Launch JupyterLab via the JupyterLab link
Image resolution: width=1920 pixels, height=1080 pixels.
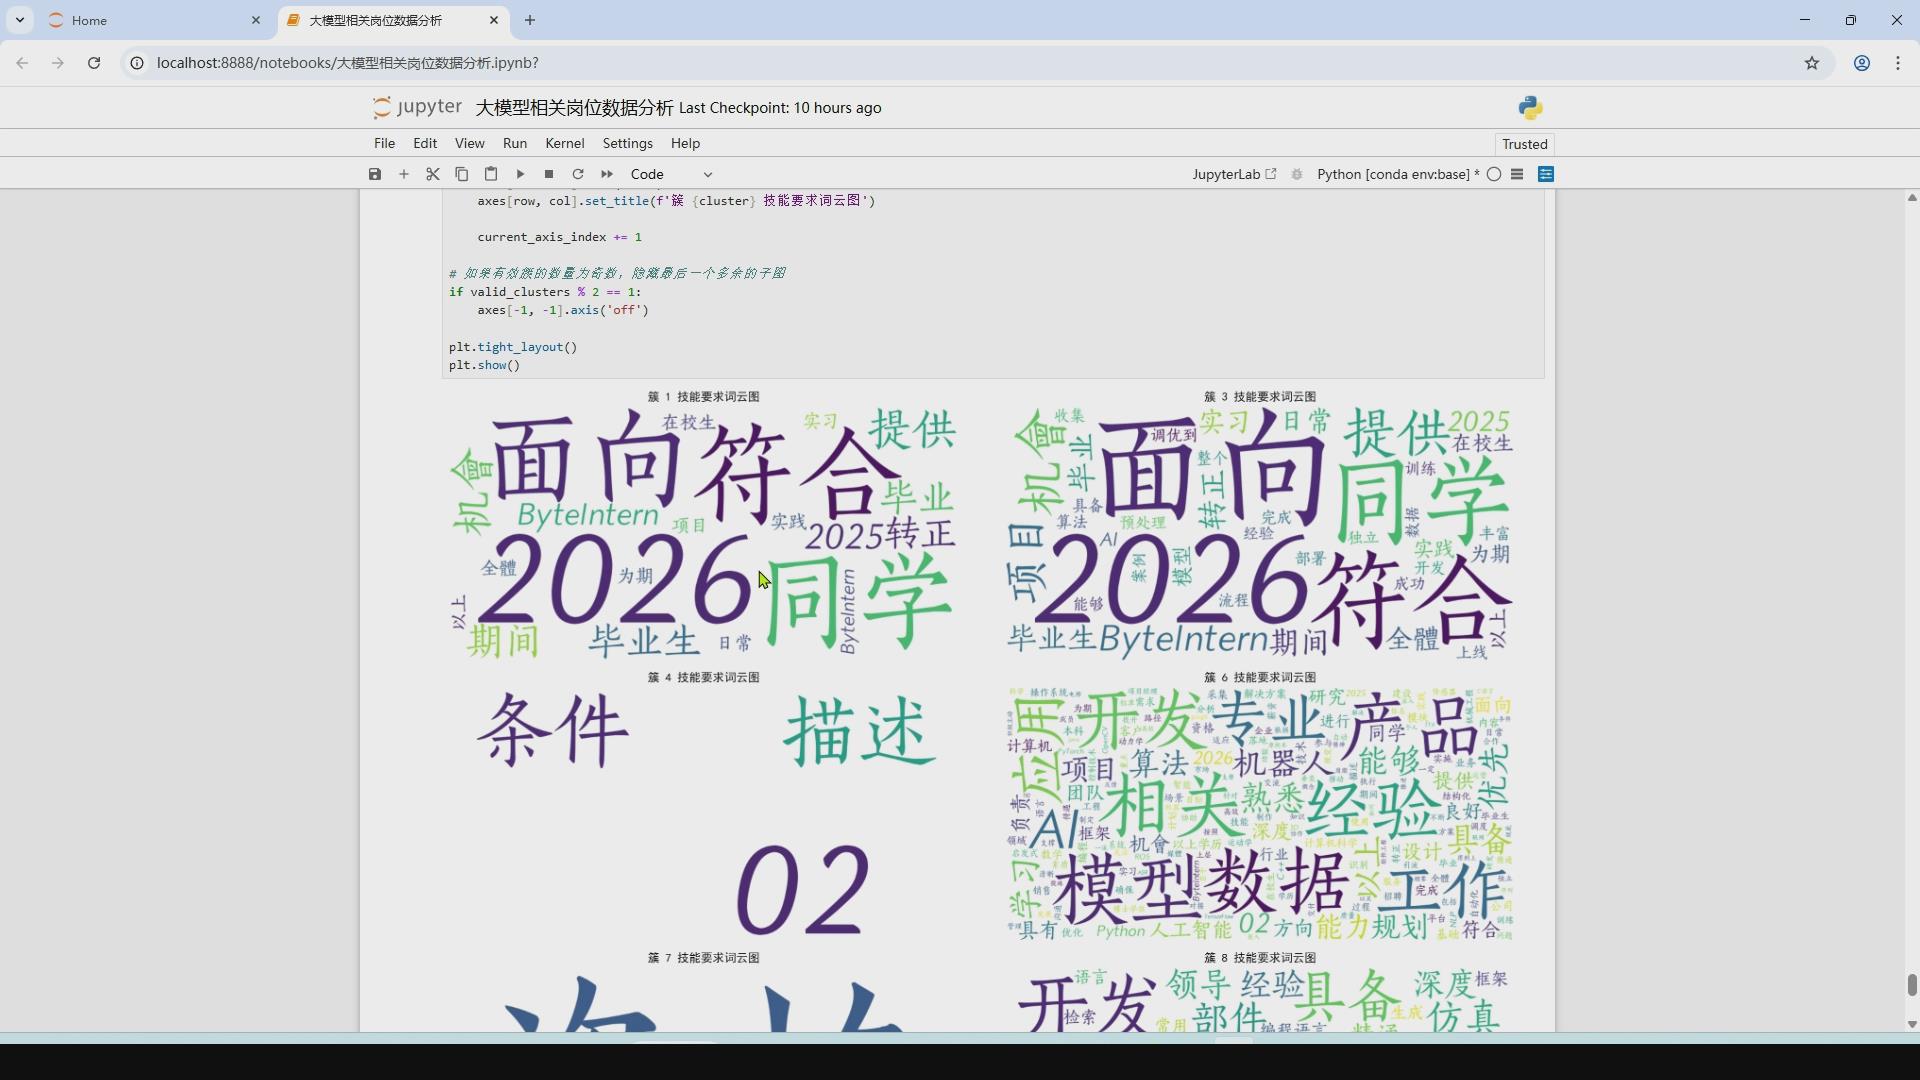(1232, 173)
